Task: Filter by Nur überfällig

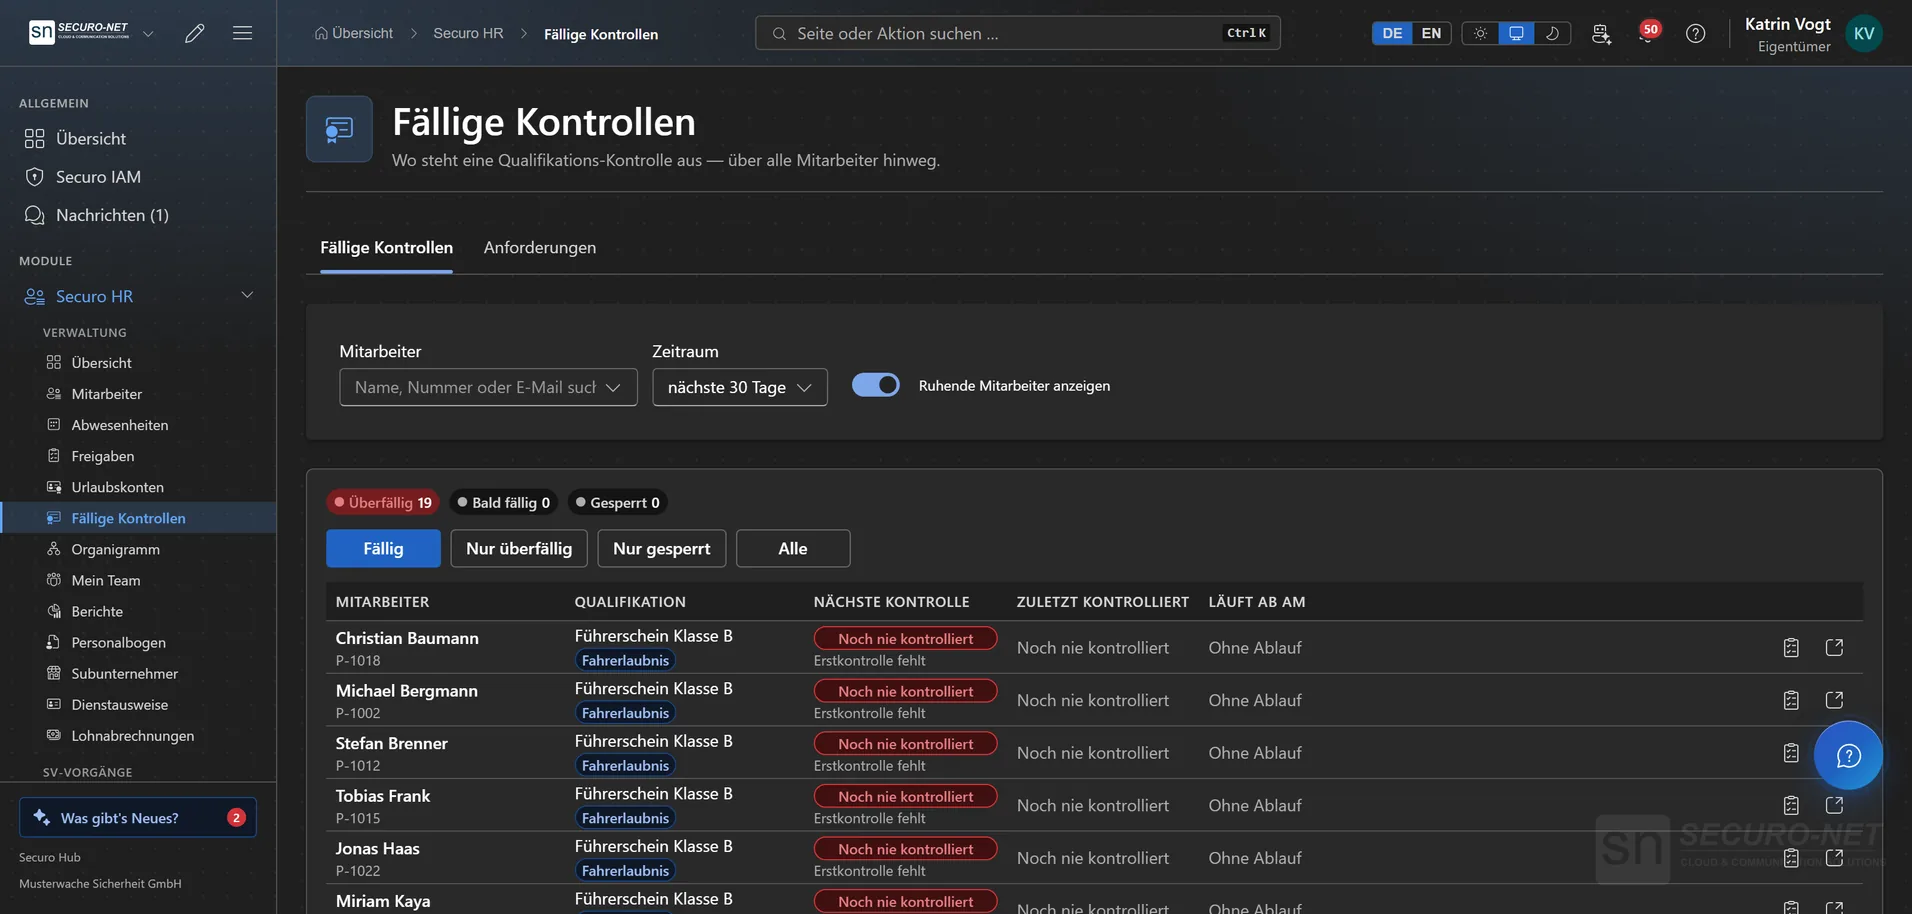Action: tap(519, 548)
